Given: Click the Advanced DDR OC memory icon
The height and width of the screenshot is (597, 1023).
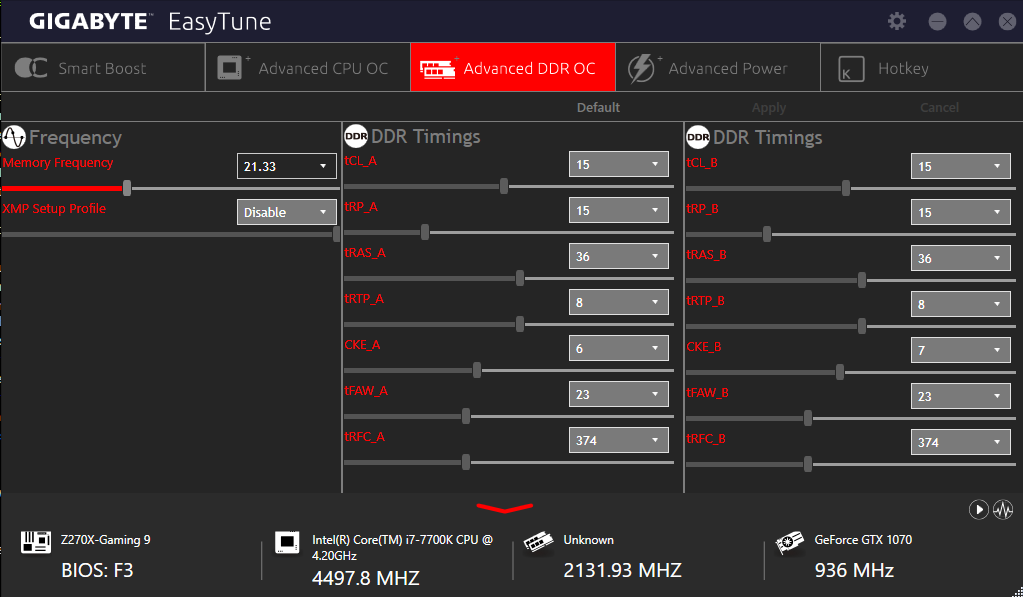Looking at the screenshot, I should click(438, 69).
